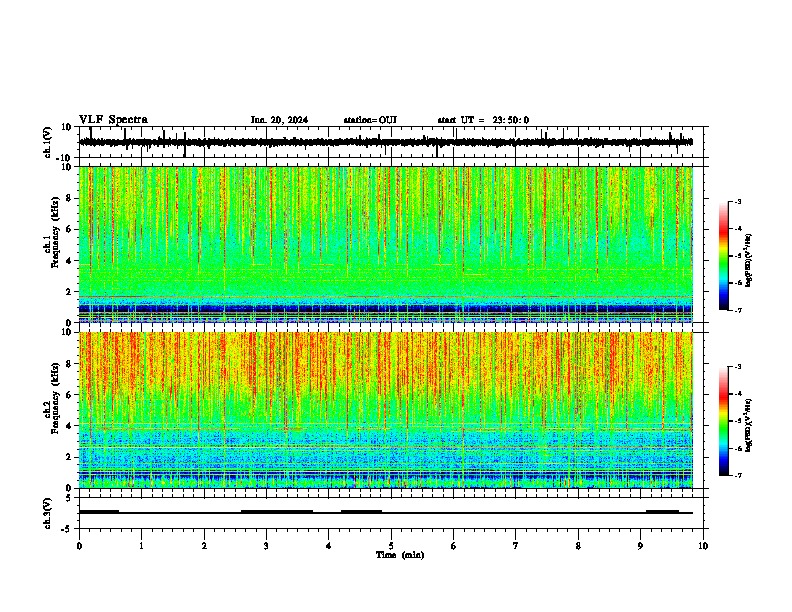Click inside the ch.1 spectrogram panel
This screenshot has height=612, width=792.
pyautogui.click(x=386, y=244)
